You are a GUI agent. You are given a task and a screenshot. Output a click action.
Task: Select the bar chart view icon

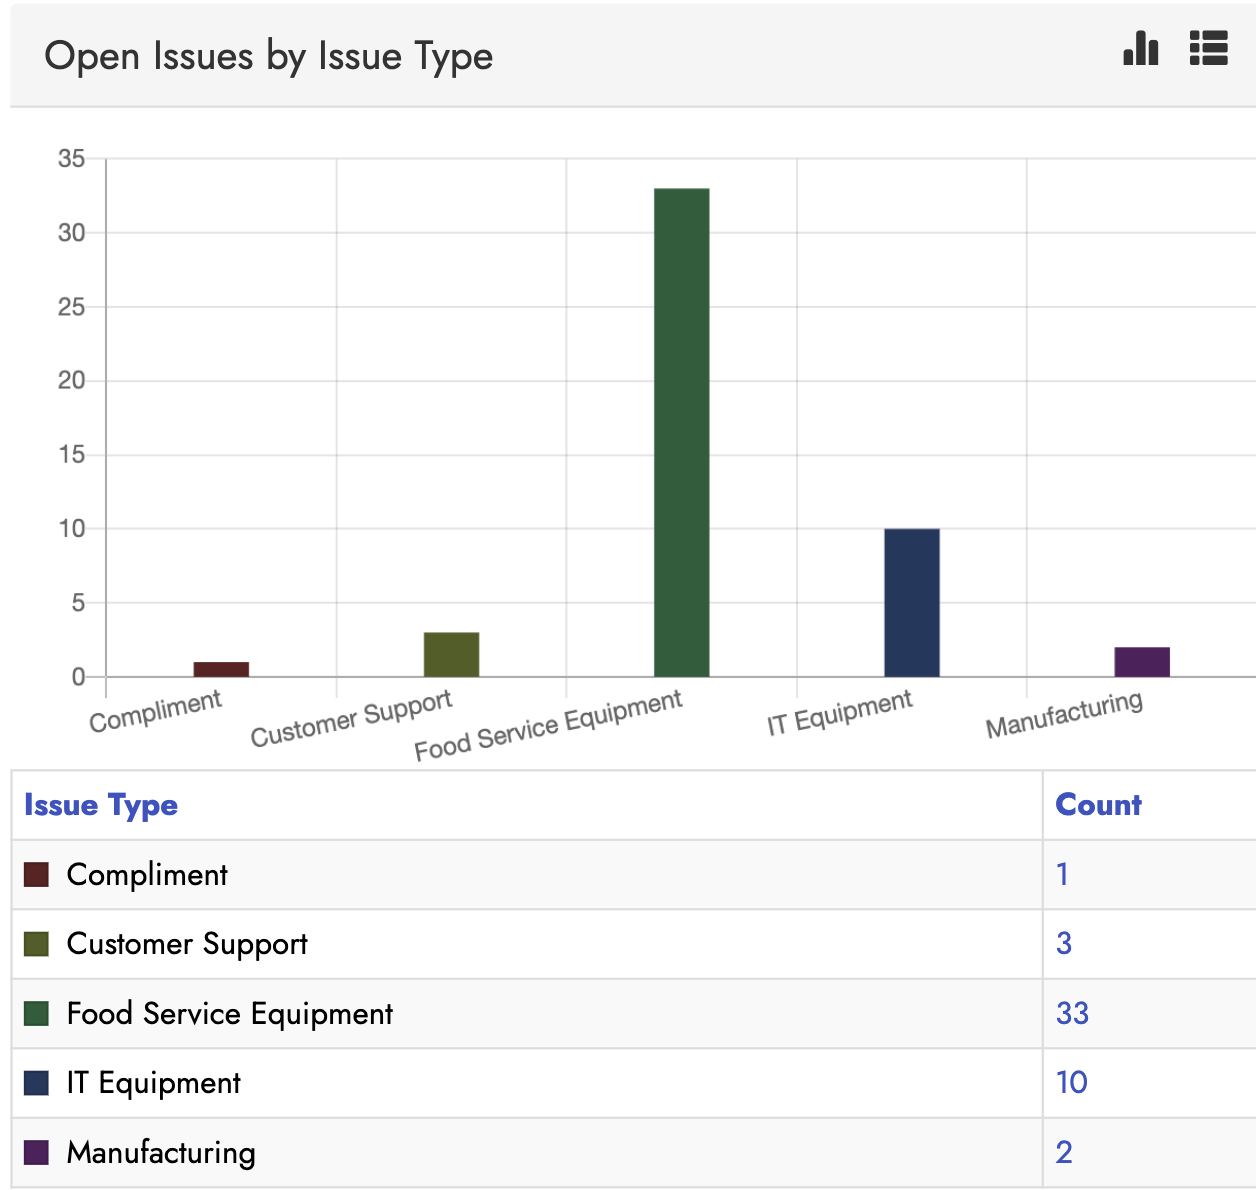1140,49
